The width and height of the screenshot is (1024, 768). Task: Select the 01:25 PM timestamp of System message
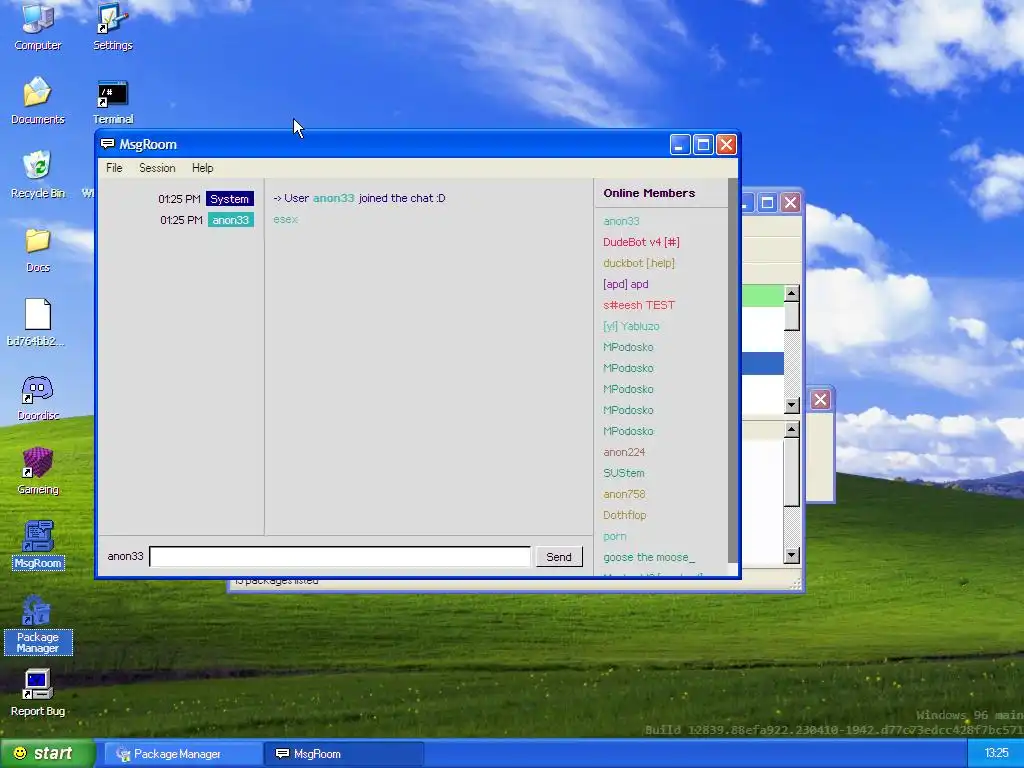click(179, 199)
